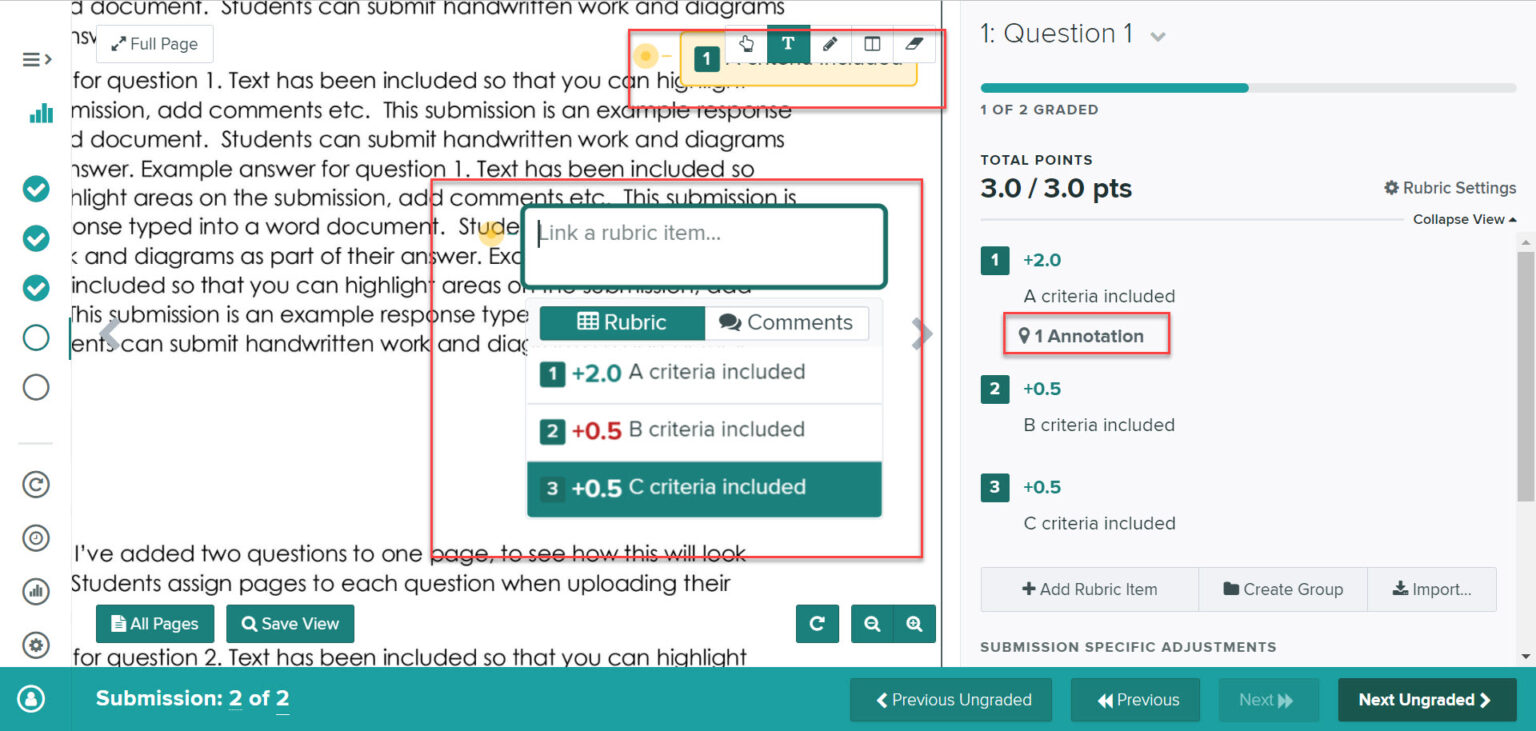Select the fifth ungraded question circle
This screenshot has width=1536, height=731.
pyautogui.click(x=36, y=387)
